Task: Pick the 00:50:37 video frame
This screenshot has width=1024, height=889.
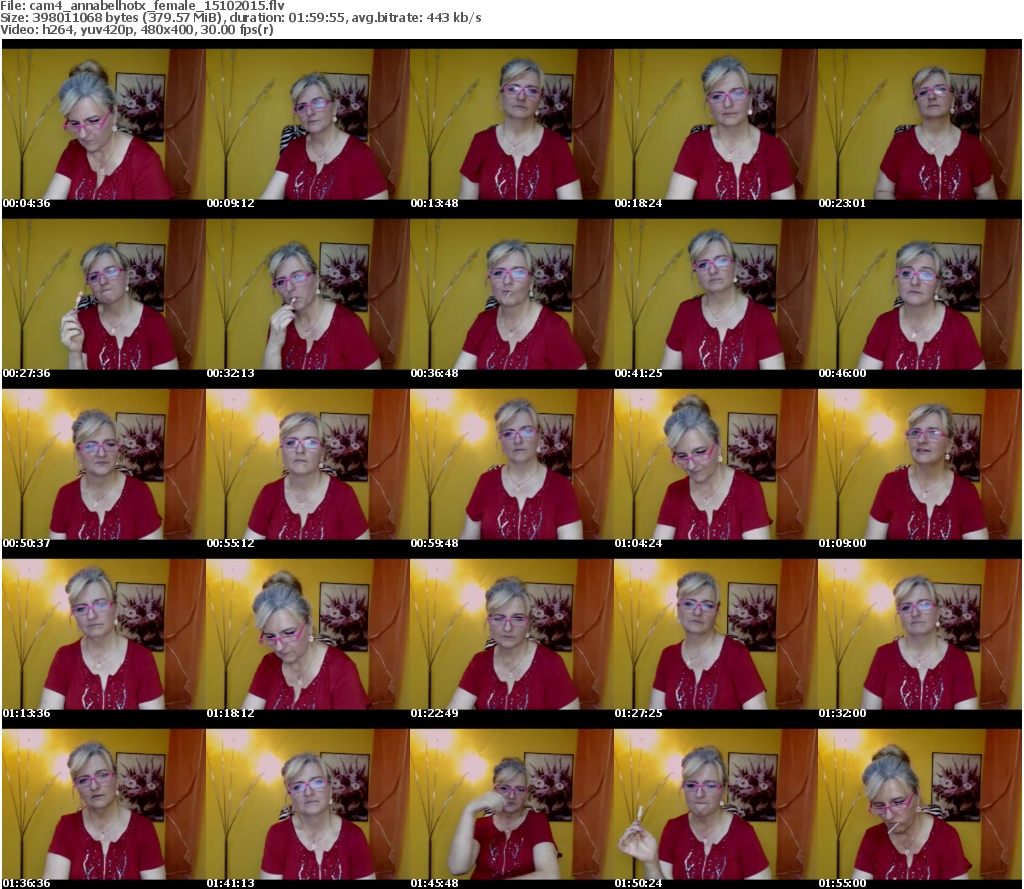Action: point(104,464)
